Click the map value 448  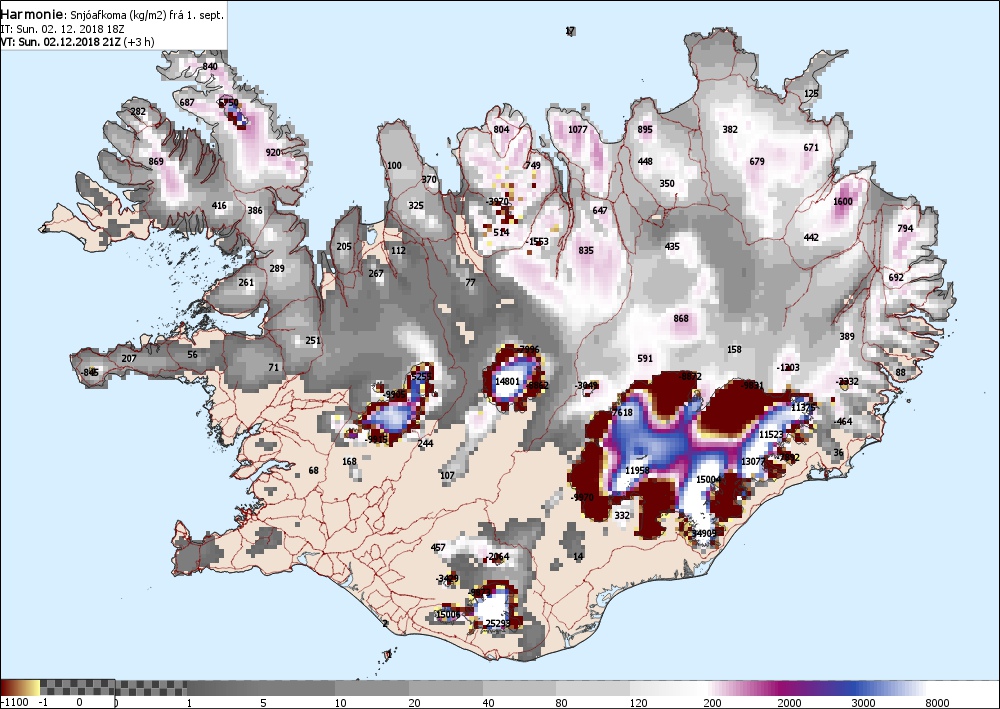click(645, 161)
